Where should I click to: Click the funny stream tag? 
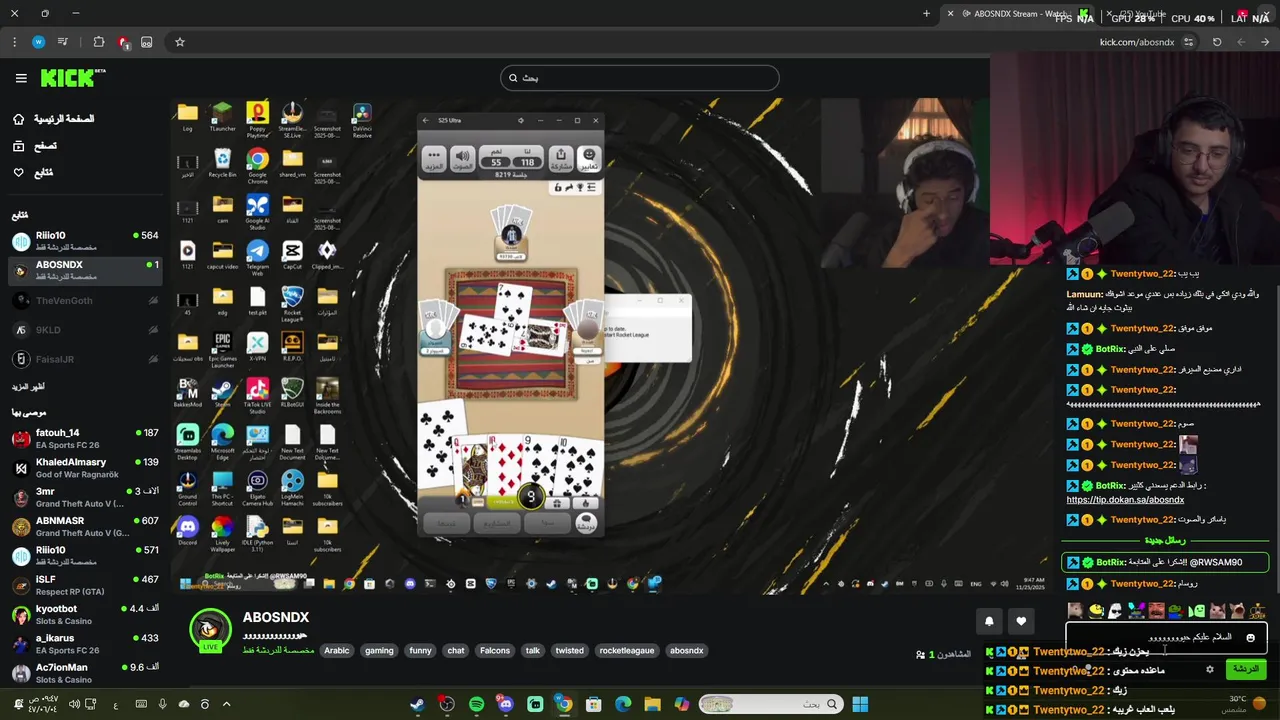420,650
